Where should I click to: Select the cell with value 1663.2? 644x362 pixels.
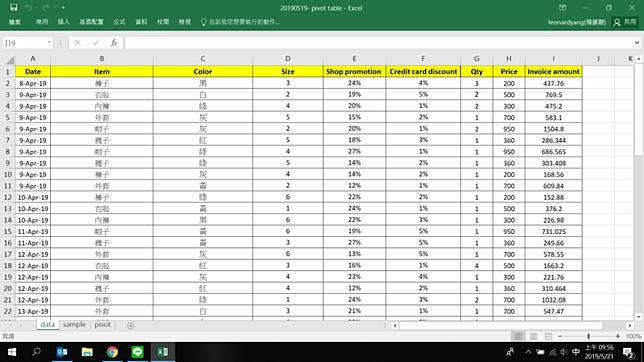pyautogui.click(x=553, y=265)
